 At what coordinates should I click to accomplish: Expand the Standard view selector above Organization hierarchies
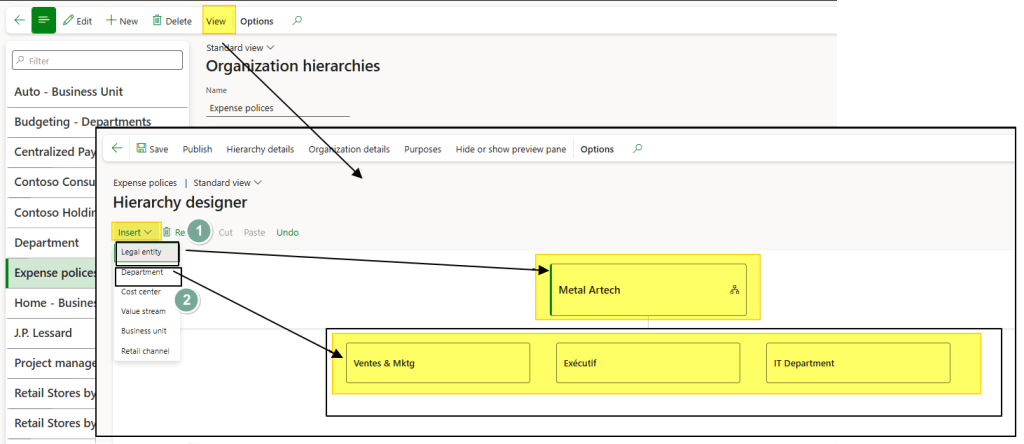(240, 47)
